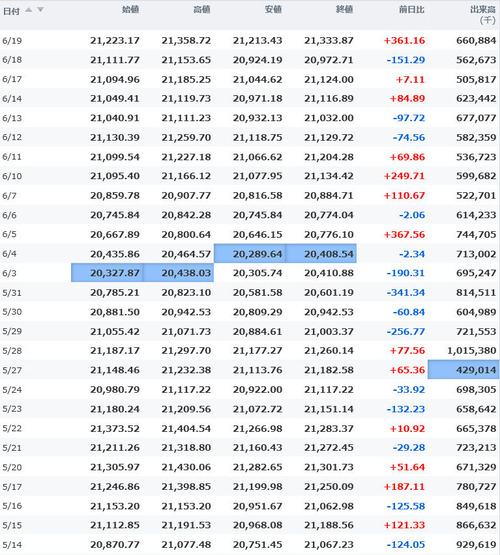Click the 安値 column header

(x=273, y=9)
